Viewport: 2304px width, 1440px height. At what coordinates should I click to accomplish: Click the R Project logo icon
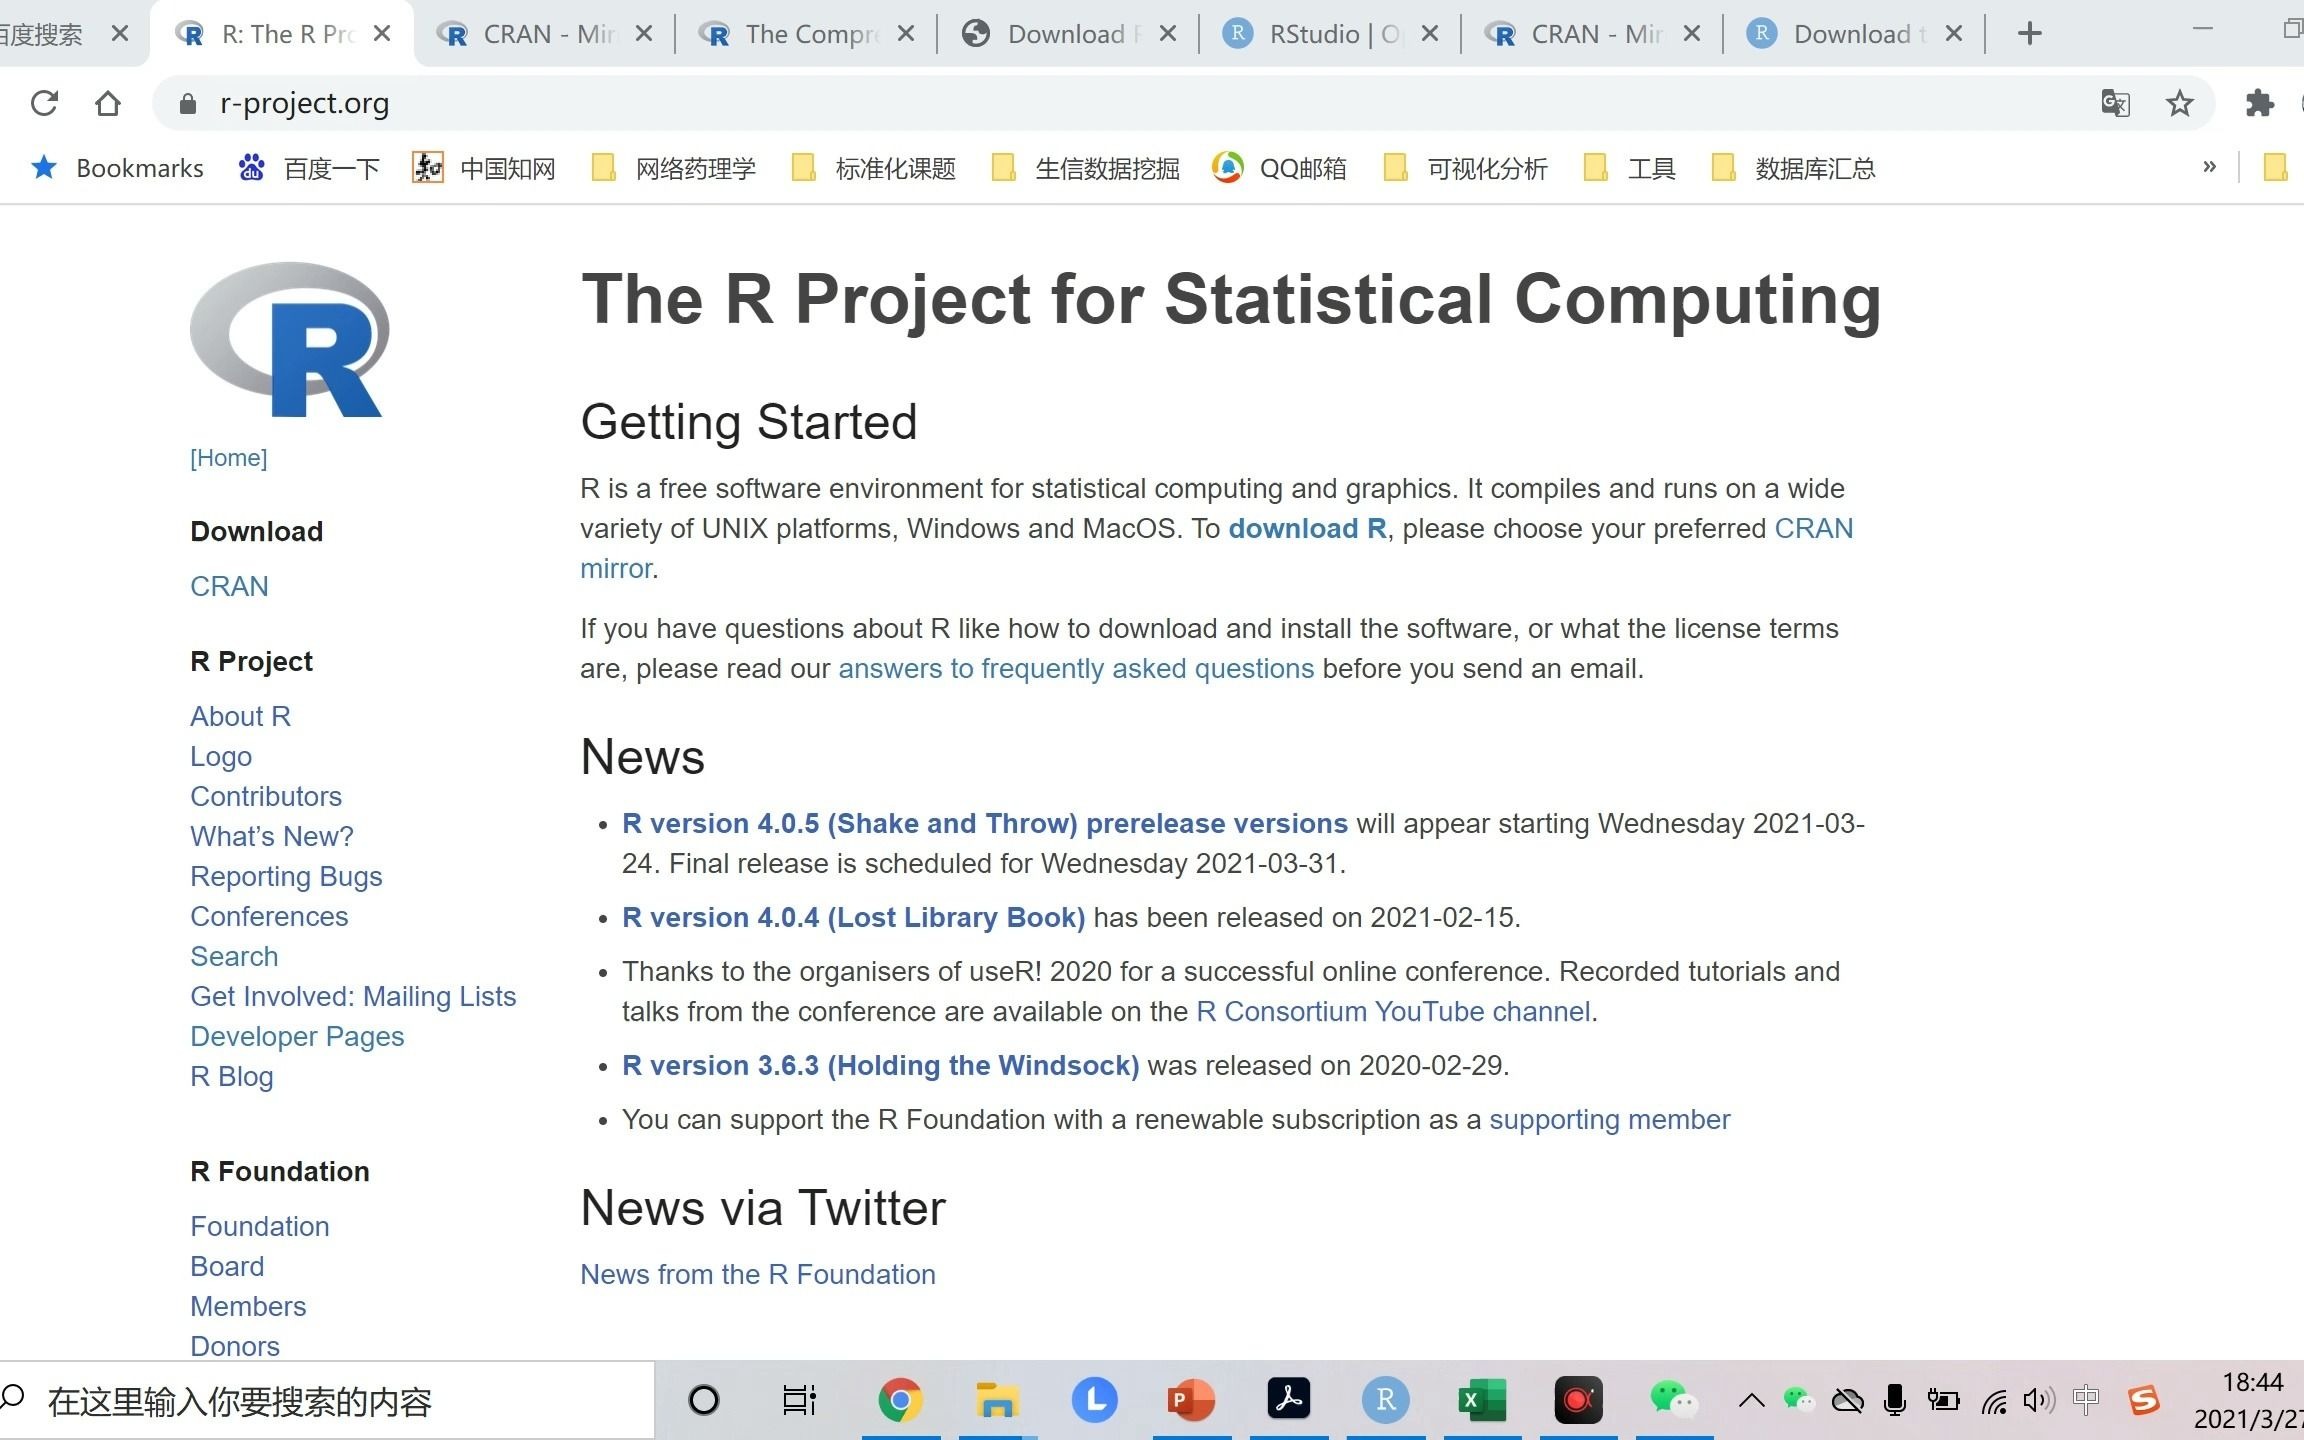coord(292,342)
